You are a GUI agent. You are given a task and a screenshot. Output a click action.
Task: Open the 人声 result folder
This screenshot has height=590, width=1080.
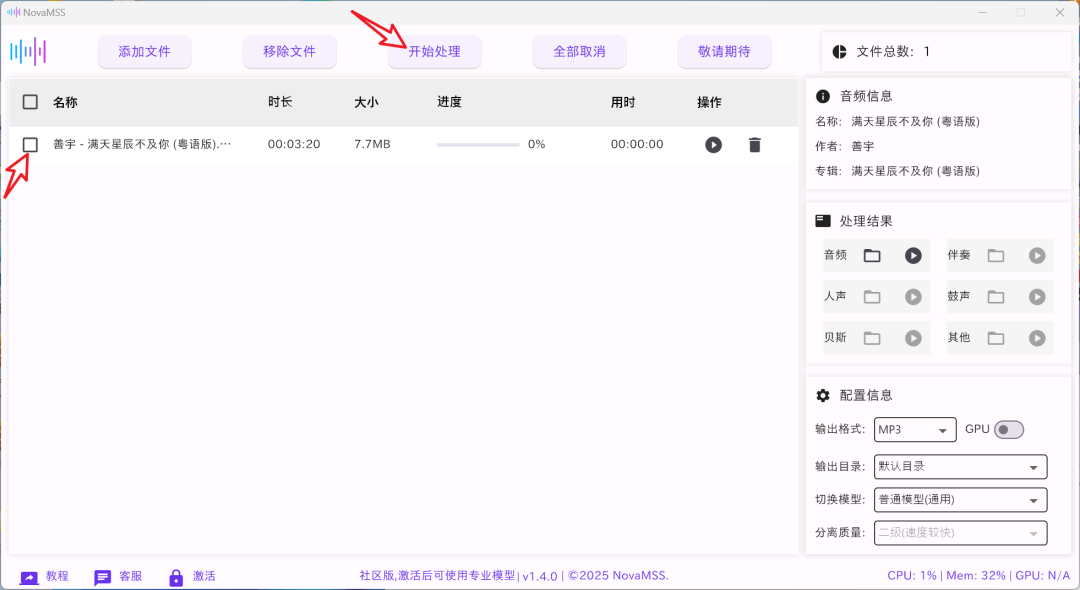[872, 297]
